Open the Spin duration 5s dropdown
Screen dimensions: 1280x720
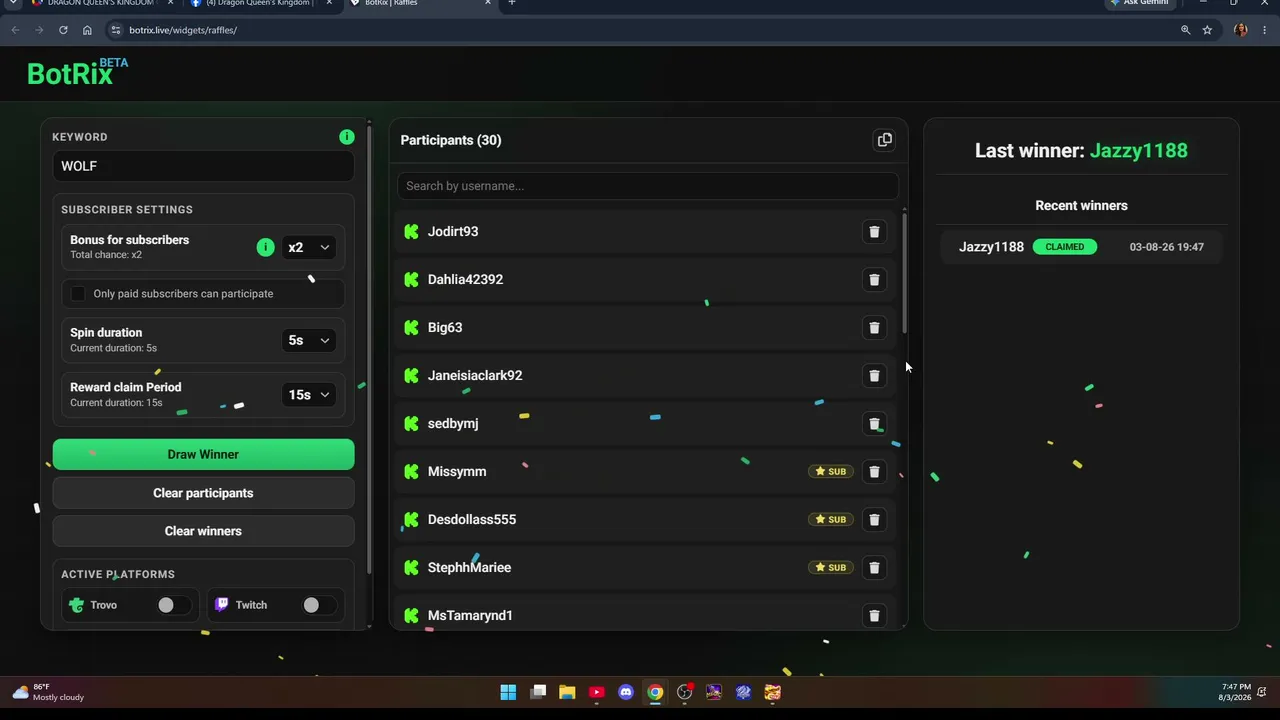pyautogui.click(x=309, y=340)
